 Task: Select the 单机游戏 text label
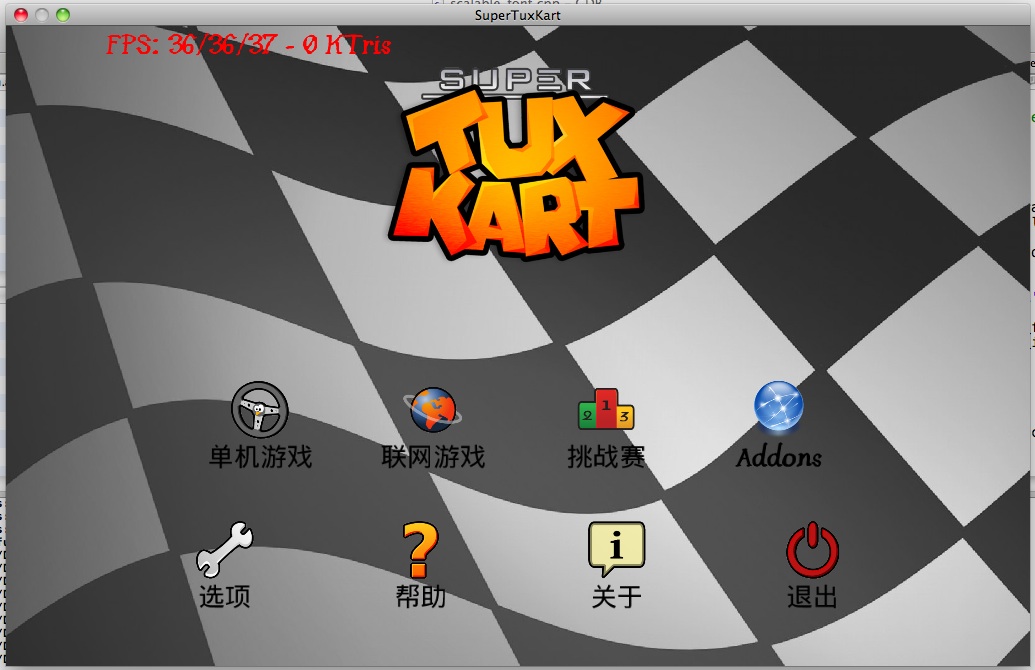pyautogui.click(x=260, y=458)
